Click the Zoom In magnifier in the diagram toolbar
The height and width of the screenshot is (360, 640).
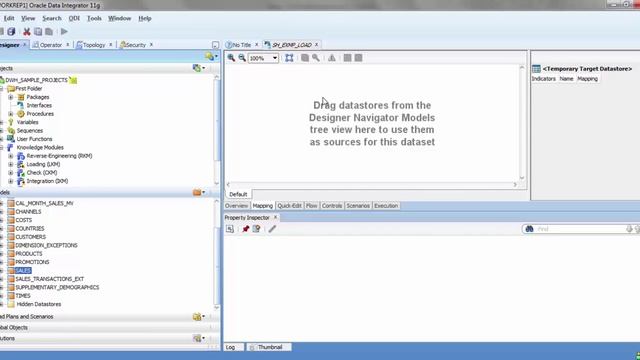(x=231, y=58)
